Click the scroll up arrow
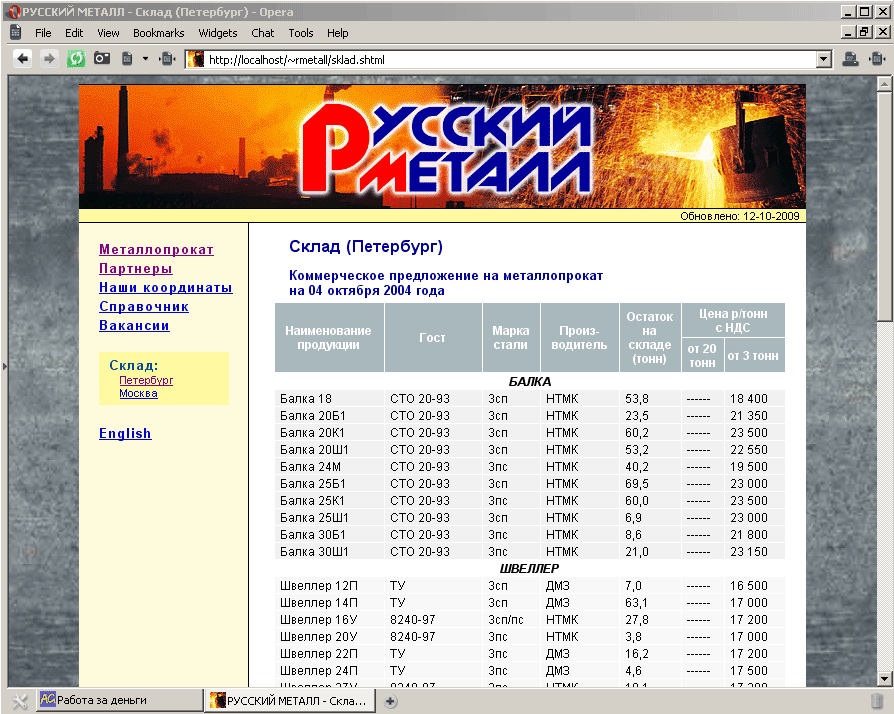 (x=884, y=84)
